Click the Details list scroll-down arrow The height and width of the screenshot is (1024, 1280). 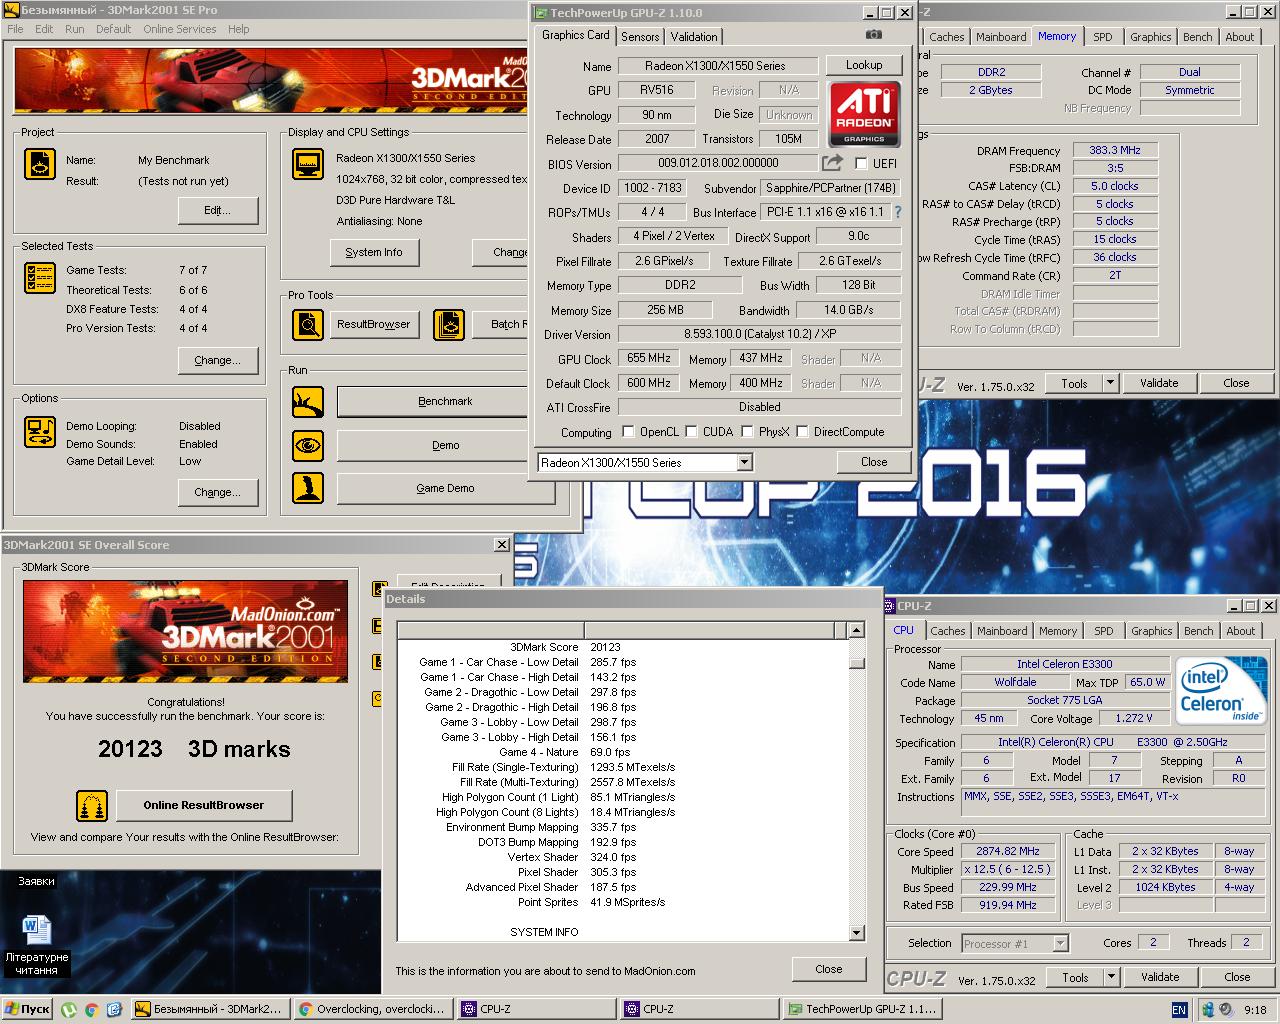click(x=856, y=932)
